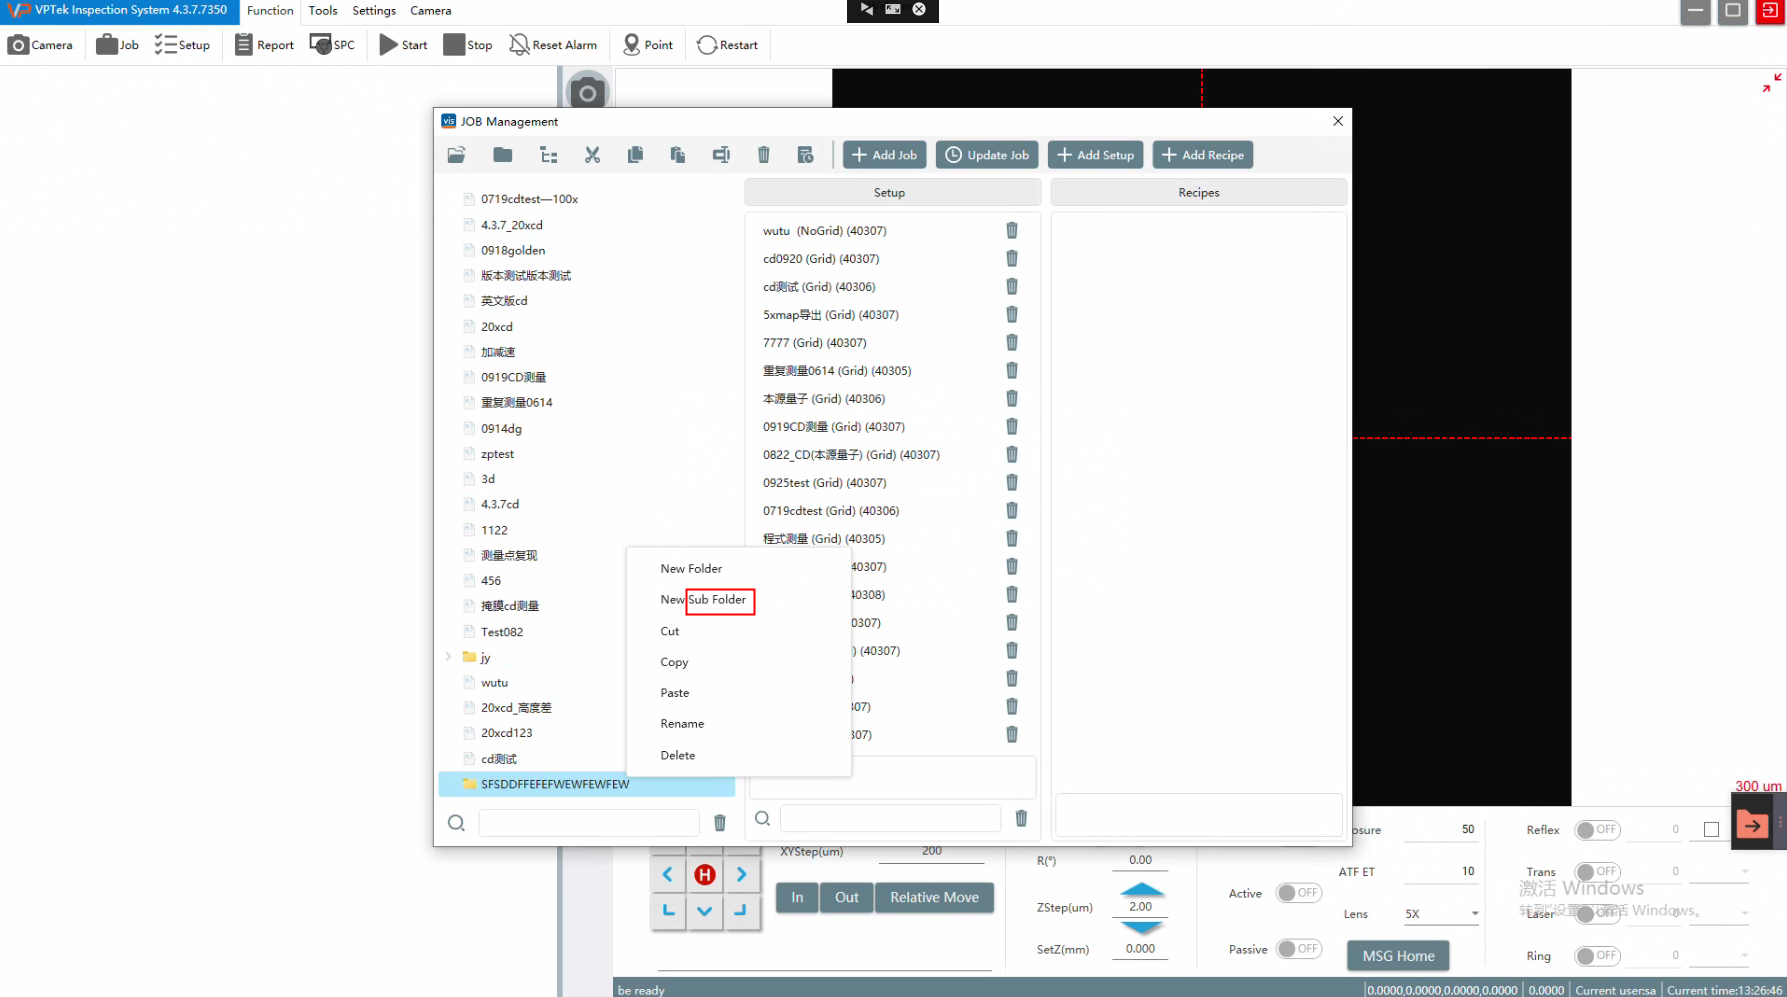The width and height of the screenshot is (1787, 997).
Task: Delete the wutu (NoGrid) setup via trash icon
Action: (1011, 231)
